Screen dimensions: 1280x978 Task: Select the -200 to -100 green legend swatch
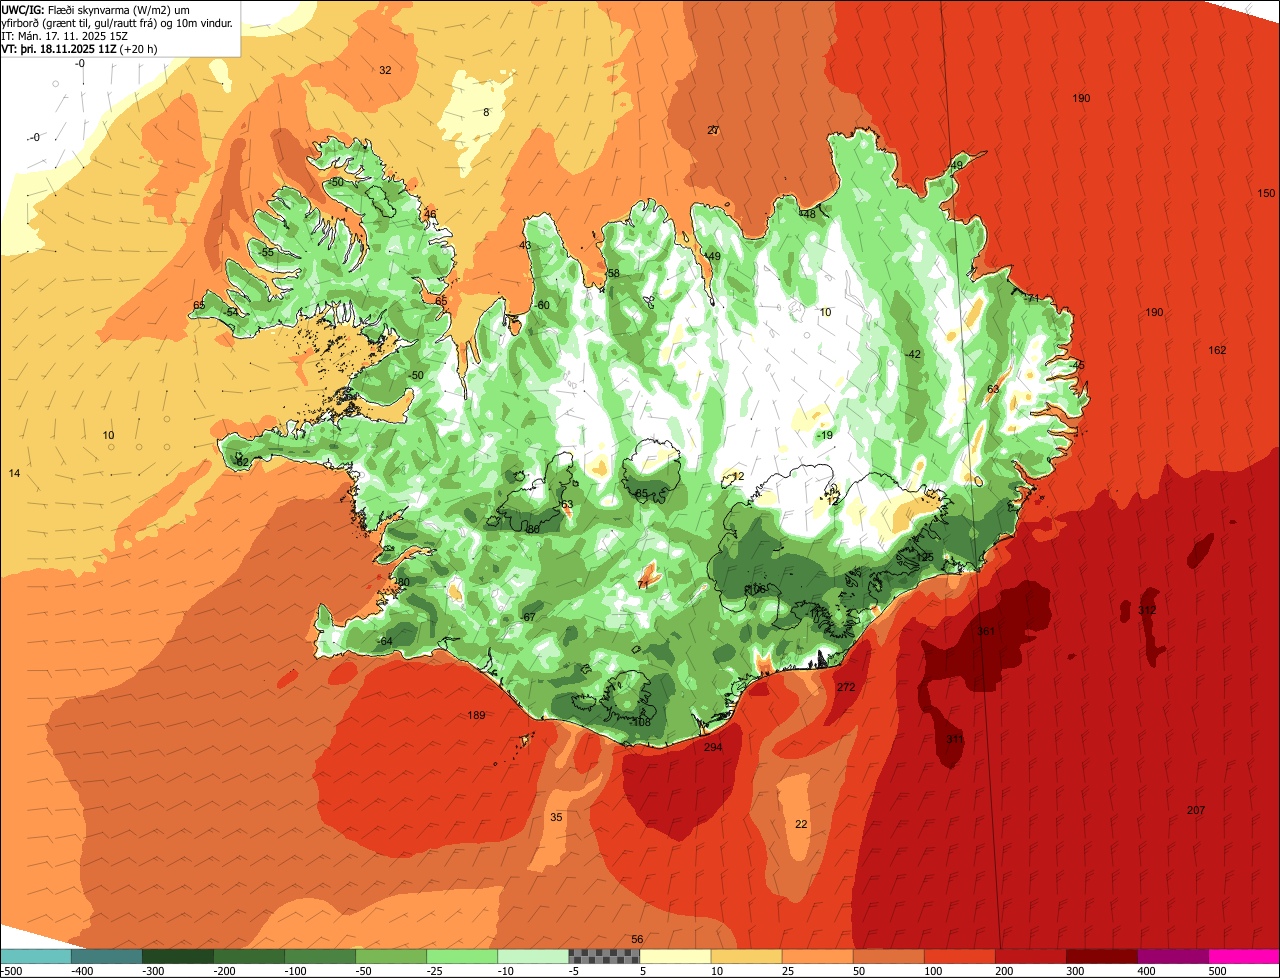click(248, 956)
